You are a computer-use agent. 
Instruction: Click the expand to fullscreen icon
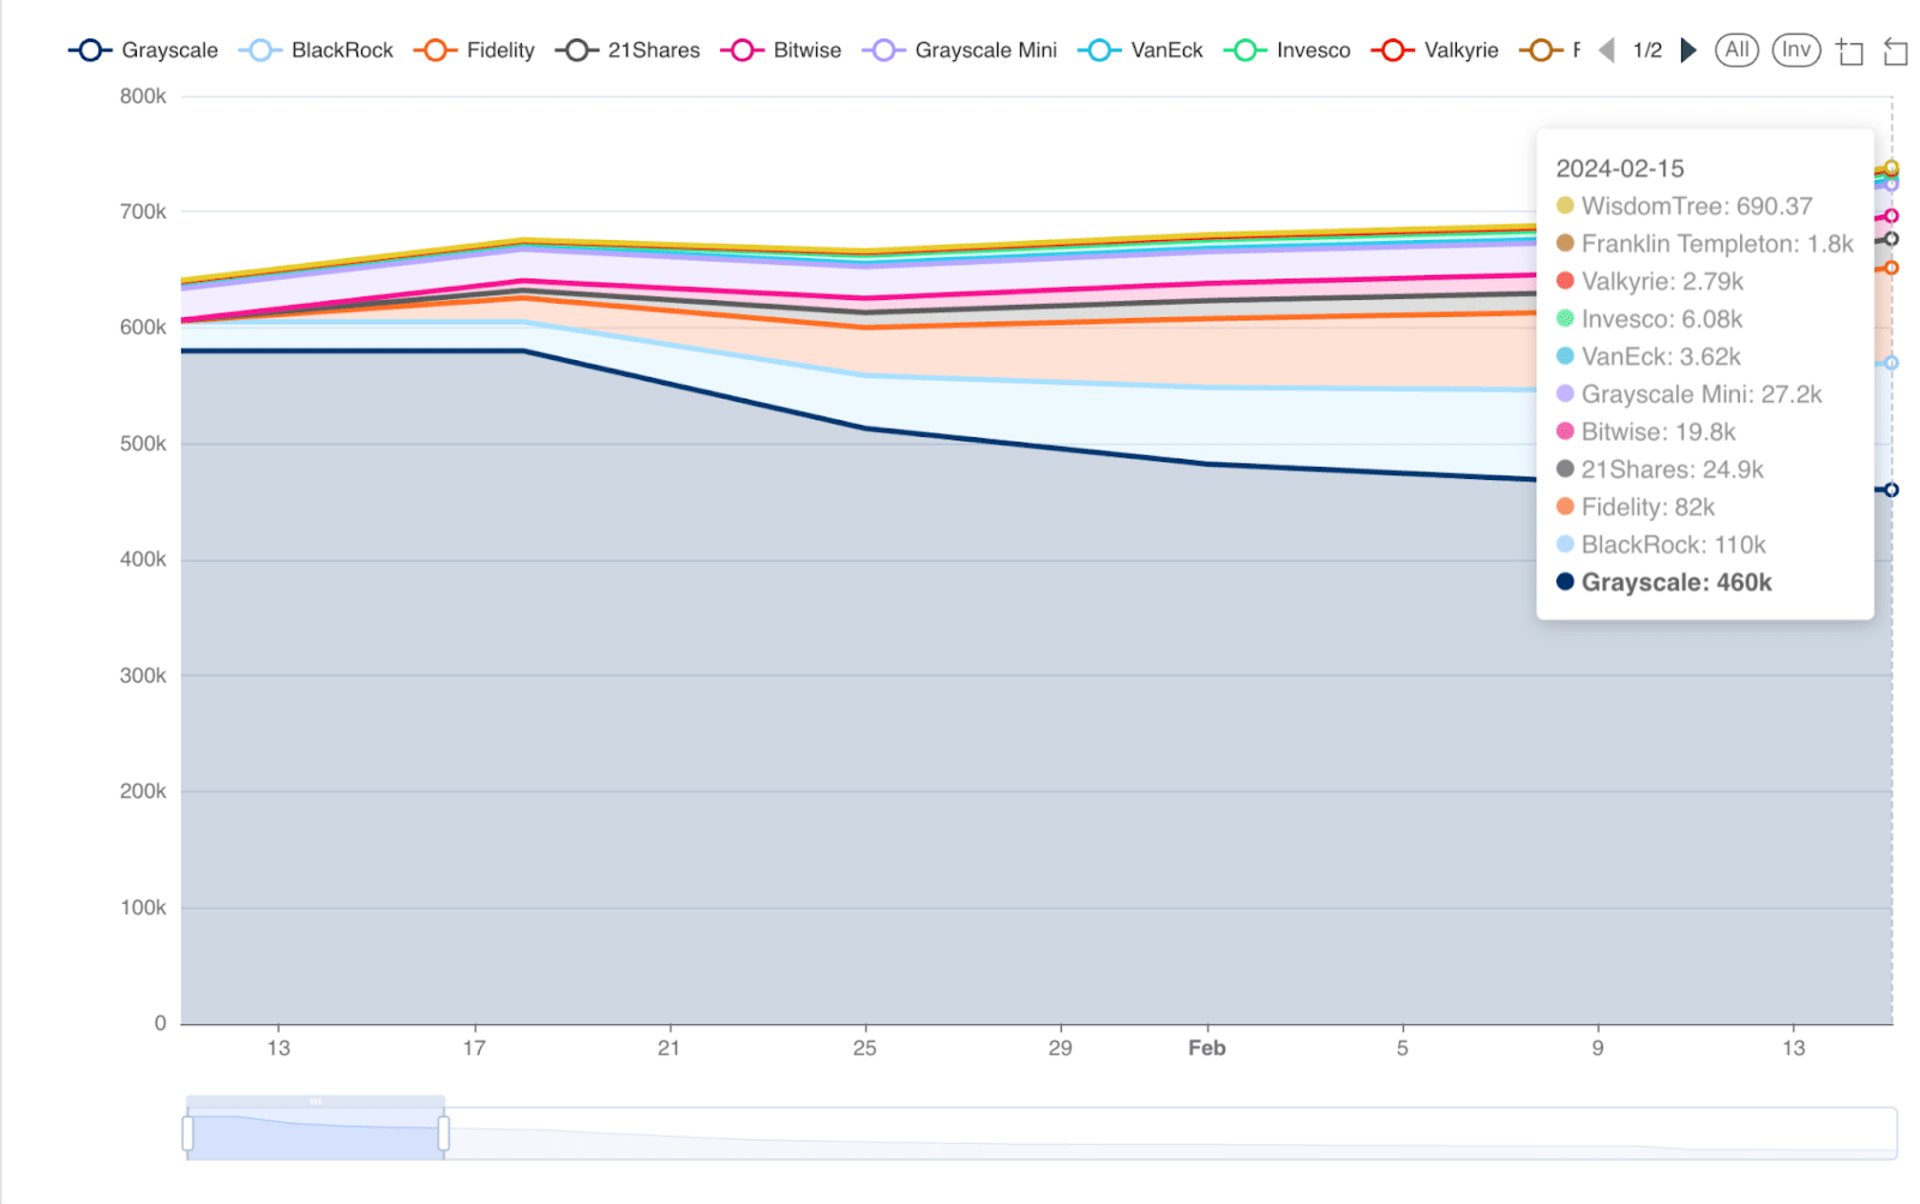click(1852, 50)
